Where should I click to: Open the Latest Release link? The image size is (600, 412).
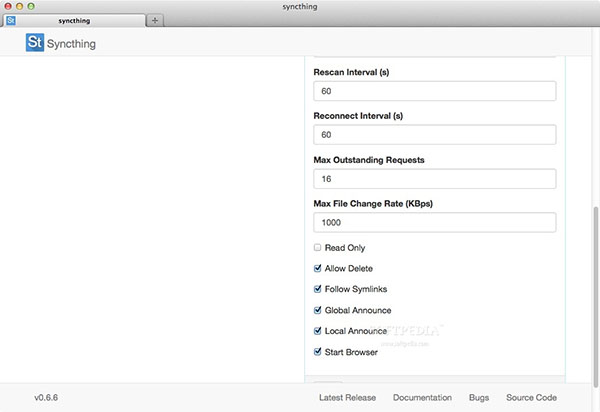pos(347,398)
